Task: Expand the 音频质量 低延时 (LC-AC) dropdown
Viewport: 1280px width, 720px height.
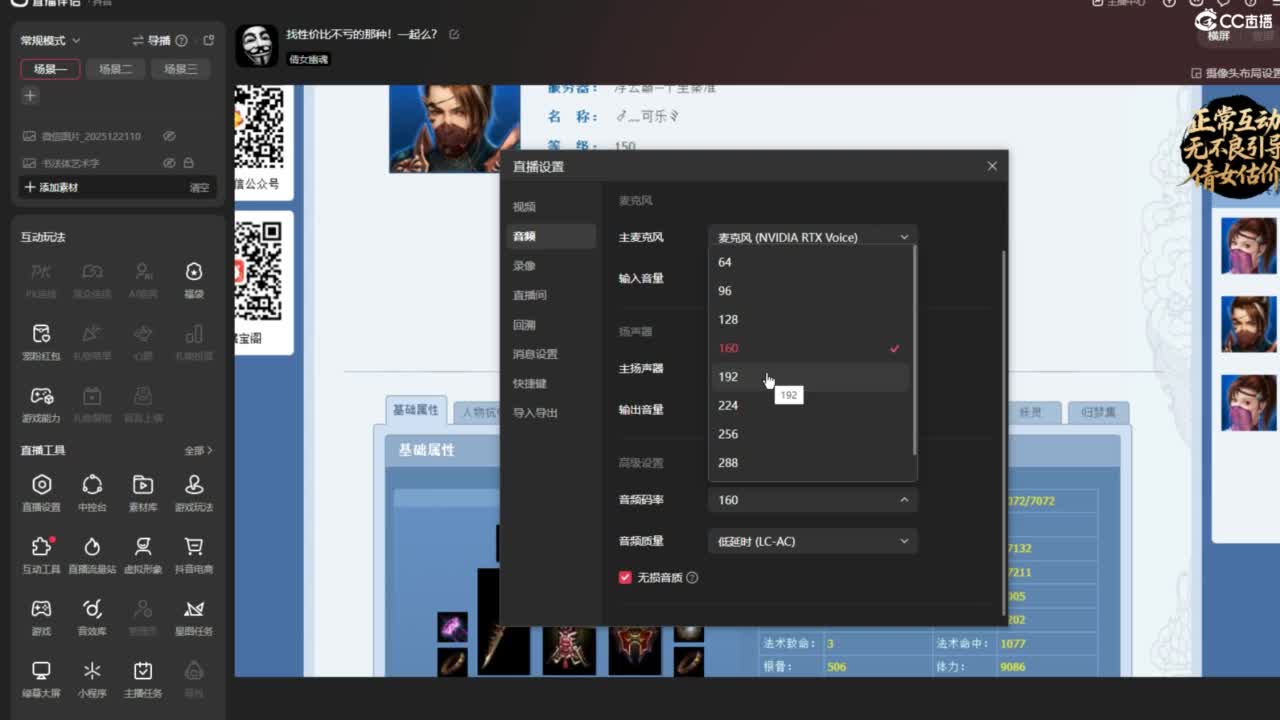Action: [x=812, y=541]
